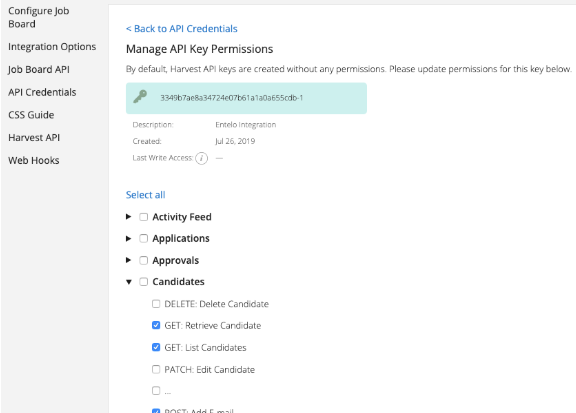The height and width of the screenshot is (413, 576).
Task: Click the key icon beside API key
Action: tap(140, 97)
